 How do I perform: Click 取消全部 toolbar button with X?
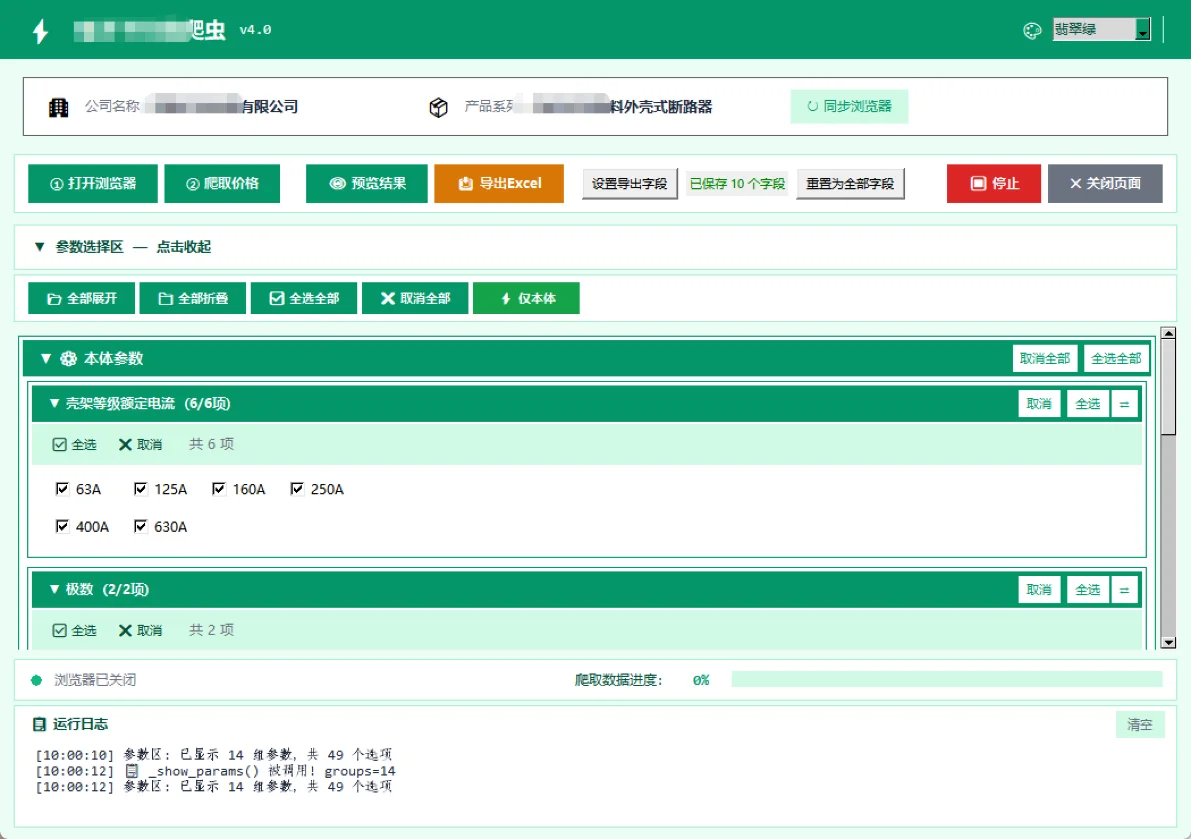click(x=415, y=298)
